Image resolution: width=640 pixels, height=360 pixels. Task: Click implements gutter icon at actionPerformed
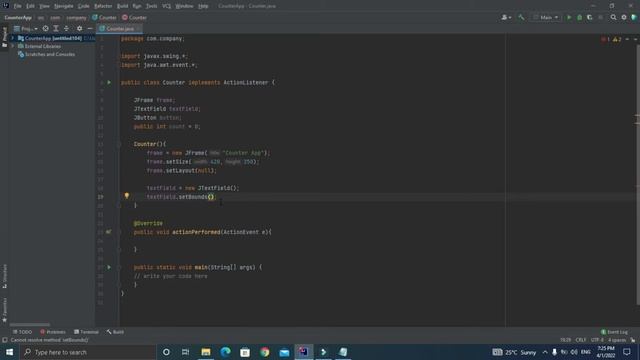coord(109,232)
